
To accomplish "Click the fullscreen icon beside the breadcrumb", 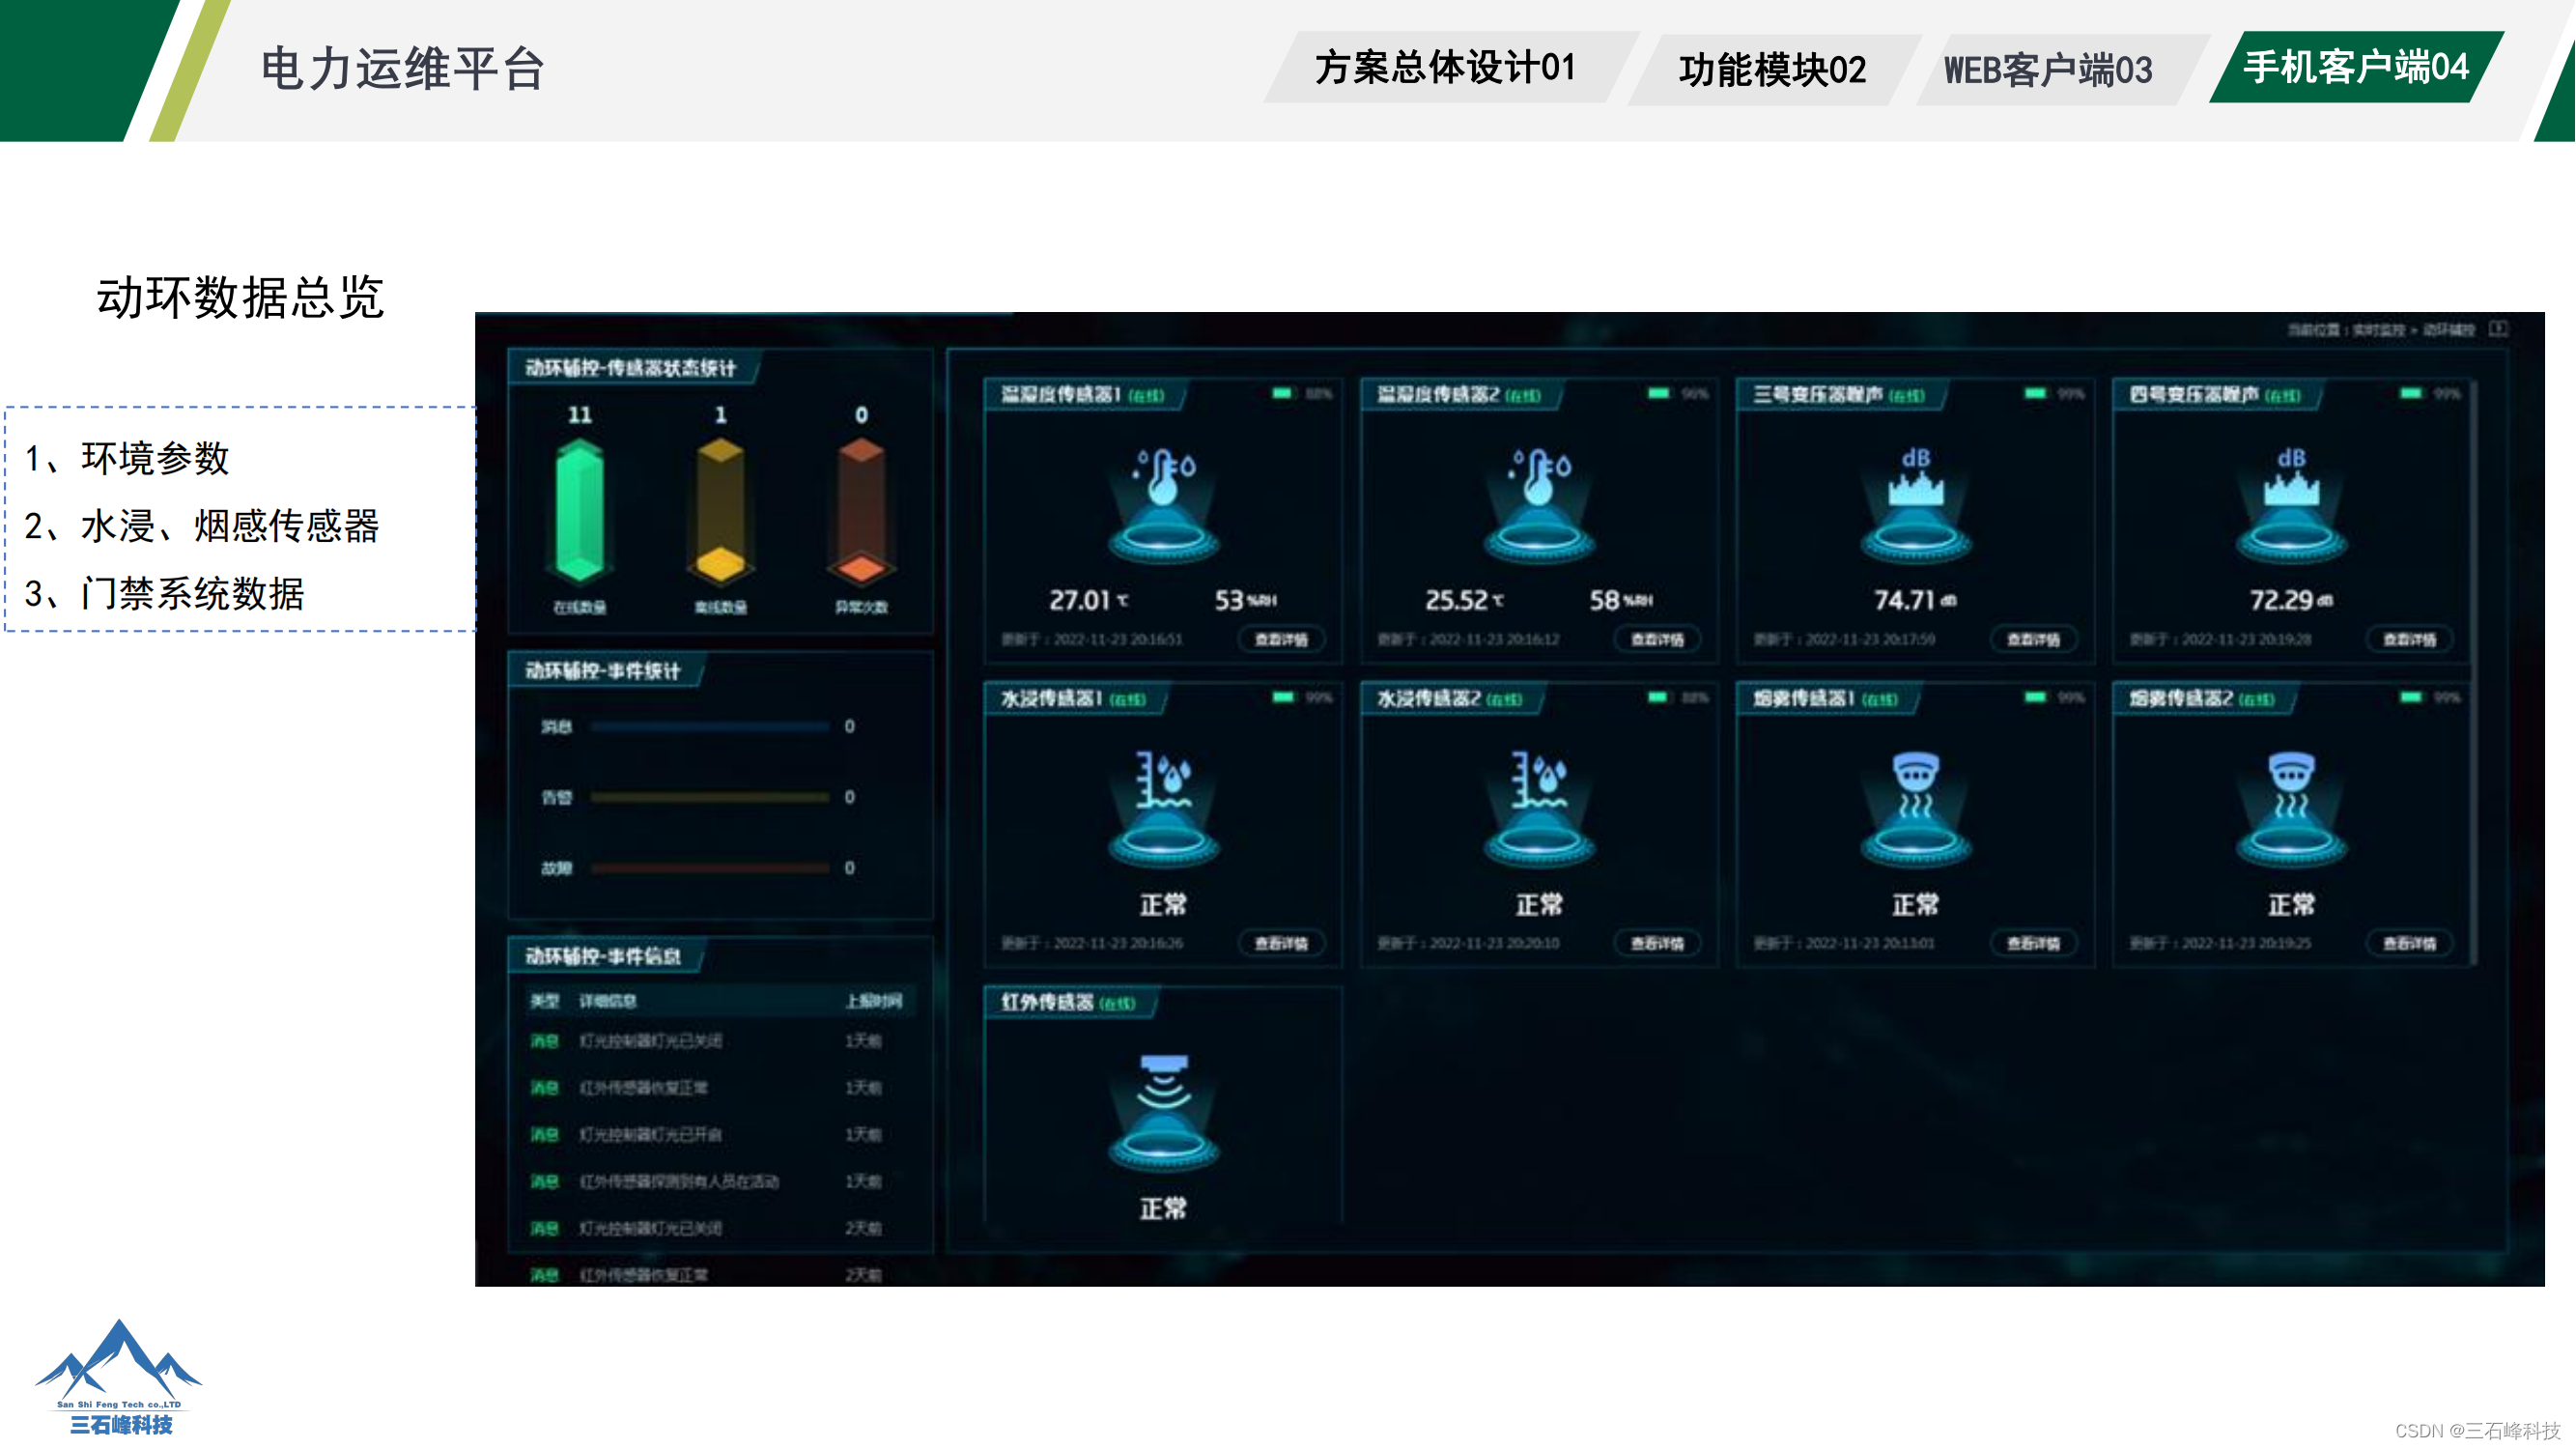I will click(x=2498, y=329).
